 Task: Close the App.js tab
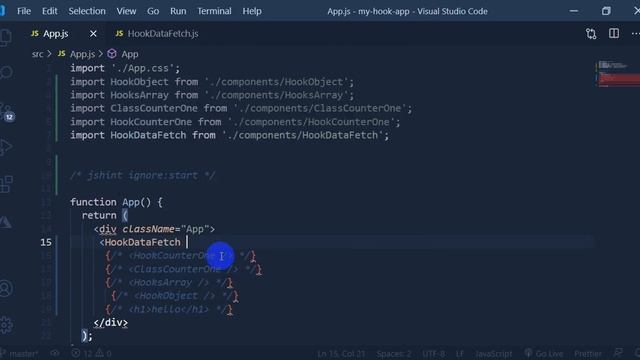point(93,33)
